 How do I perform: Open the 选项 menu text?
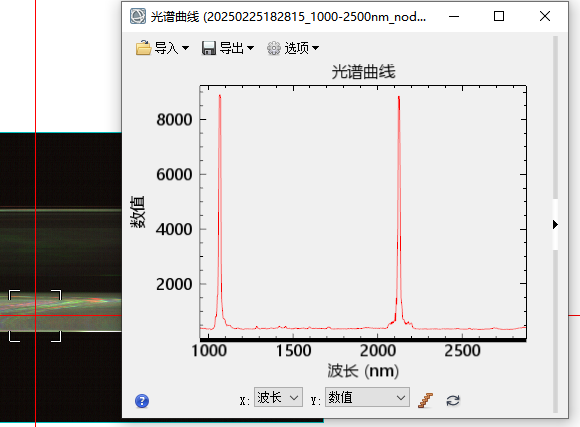[x=296, y=48]
